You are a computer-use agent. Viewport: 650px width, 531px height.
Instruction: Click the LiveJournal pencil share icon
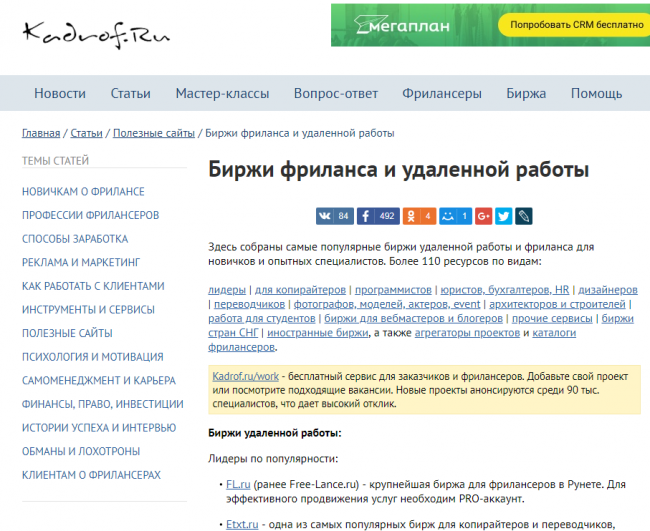tap(523, 215)
